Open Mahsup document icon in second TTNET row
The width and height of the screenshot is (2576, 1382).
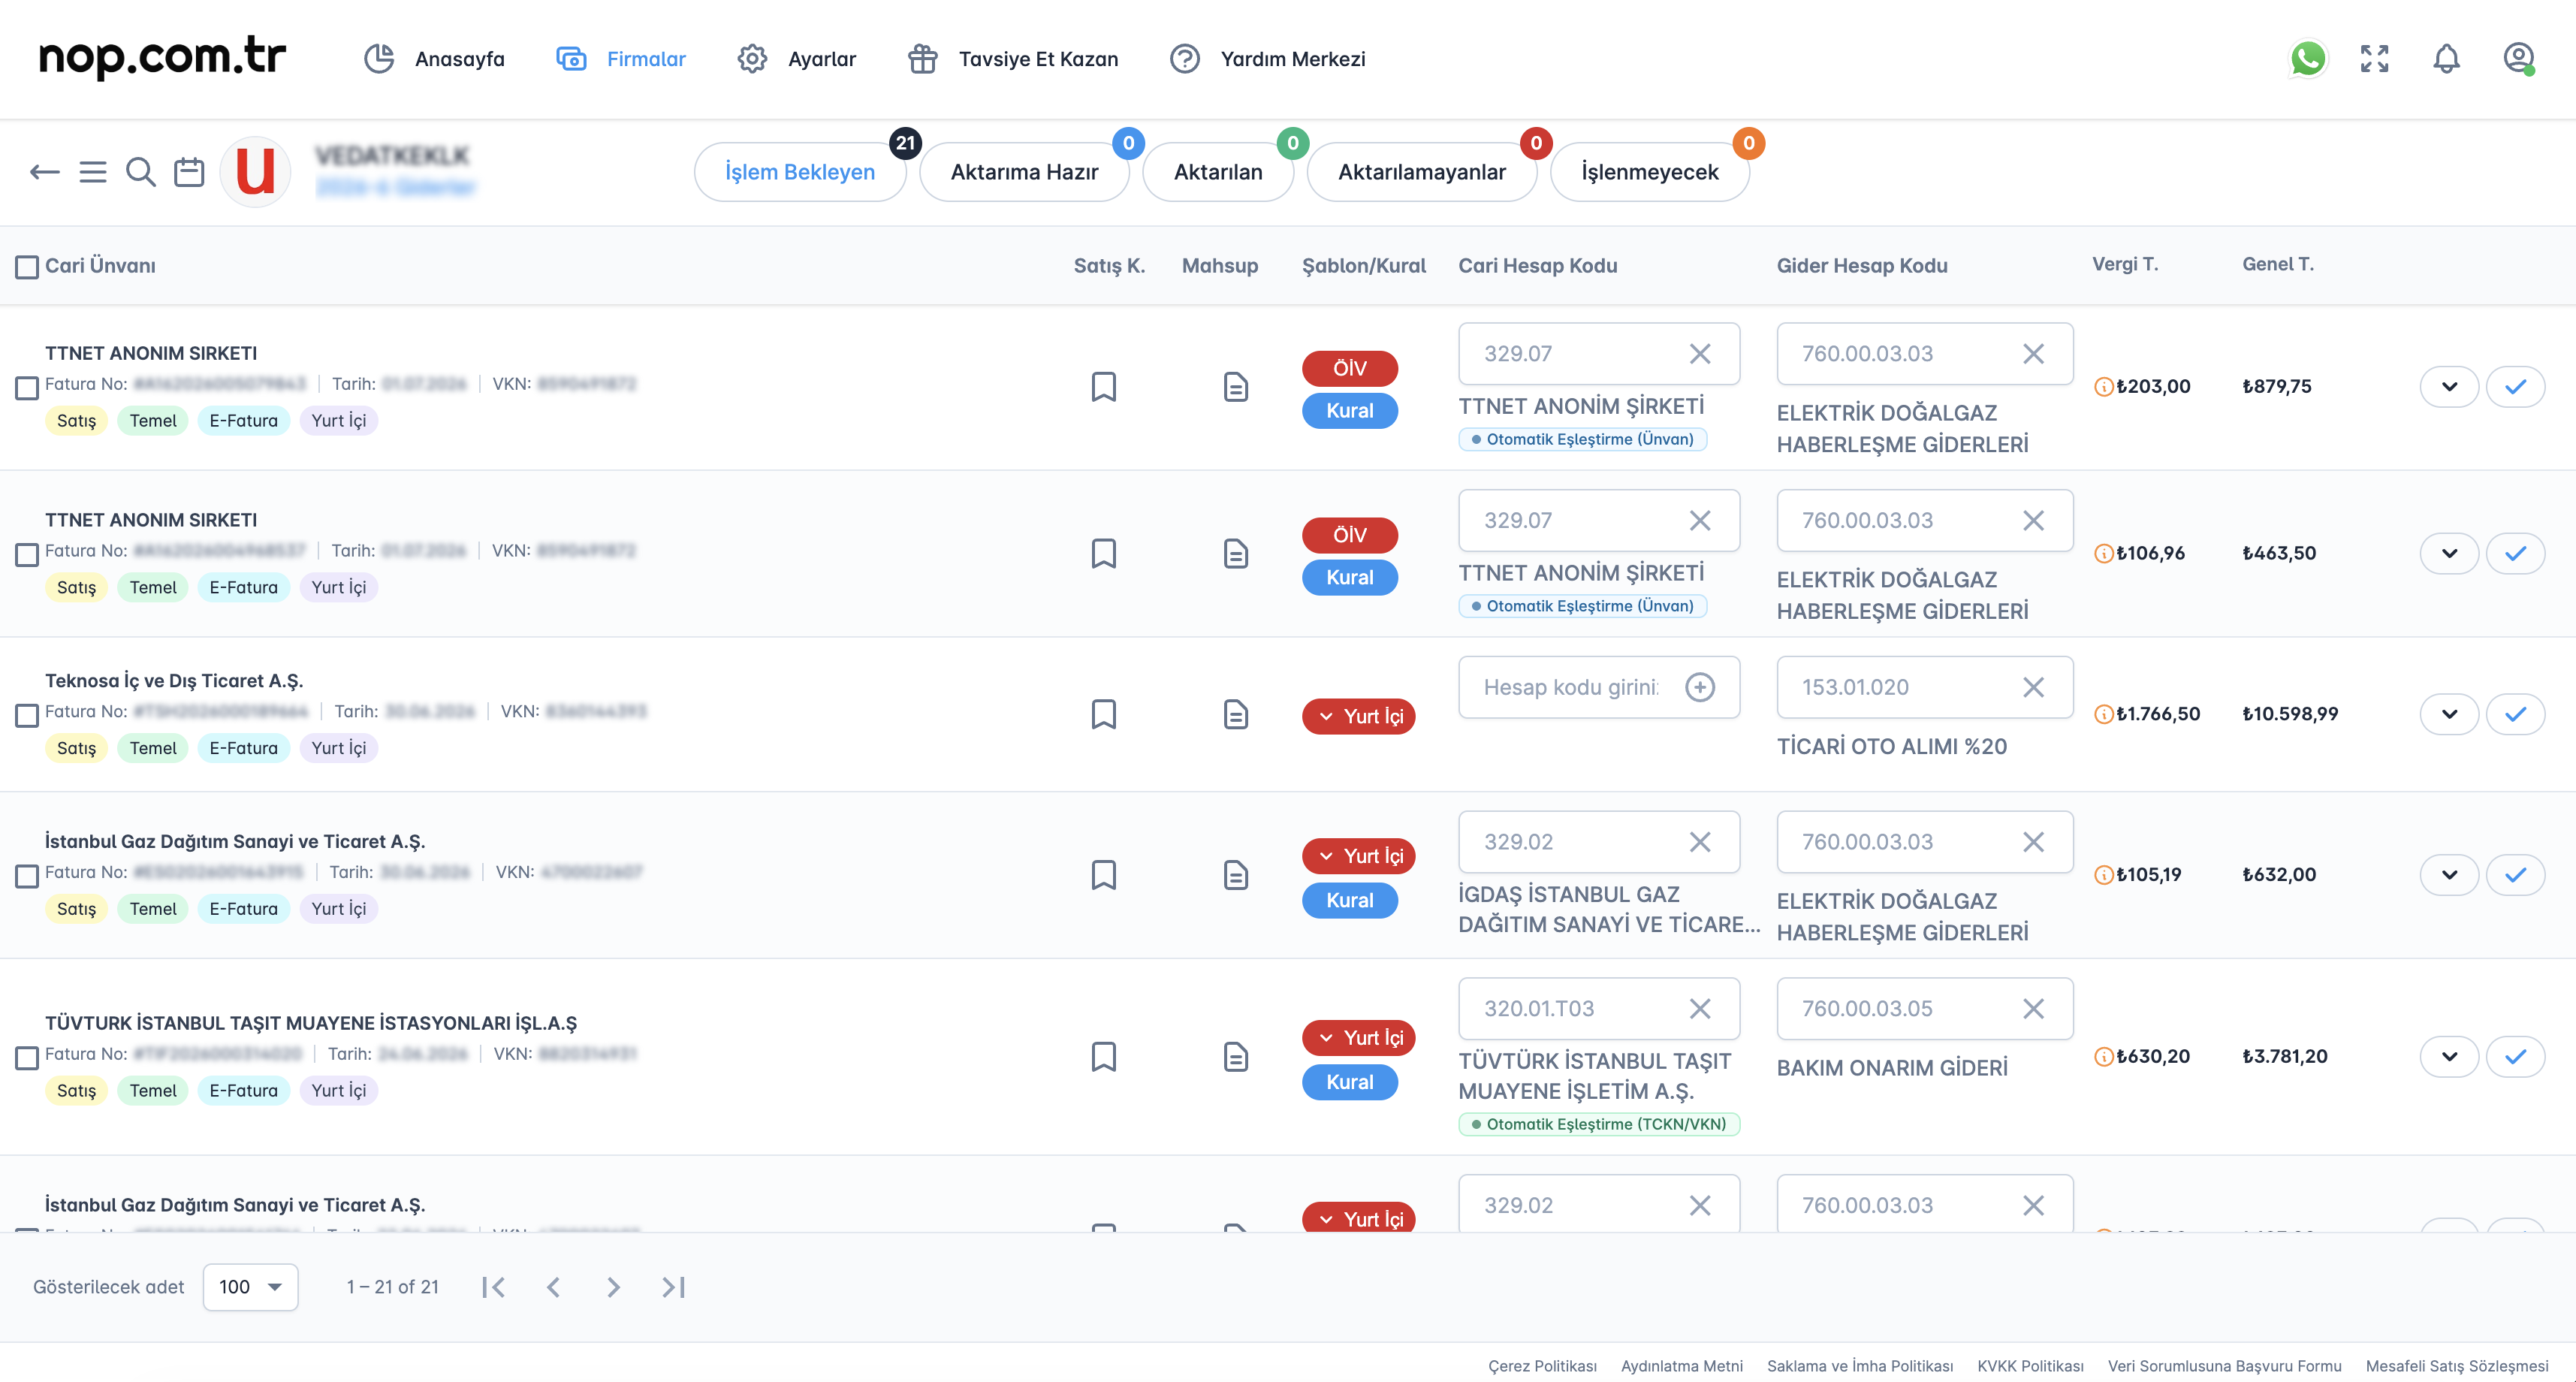(x=1236, y=554)
